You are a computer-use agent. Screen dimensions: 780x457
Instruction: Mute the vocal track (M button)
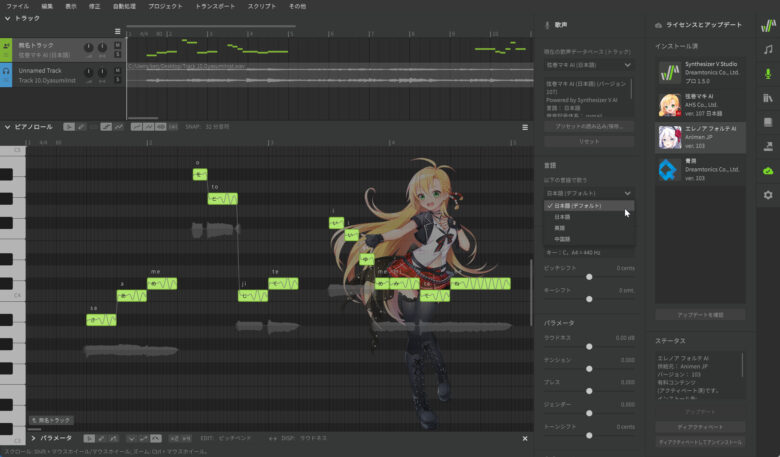117,45
